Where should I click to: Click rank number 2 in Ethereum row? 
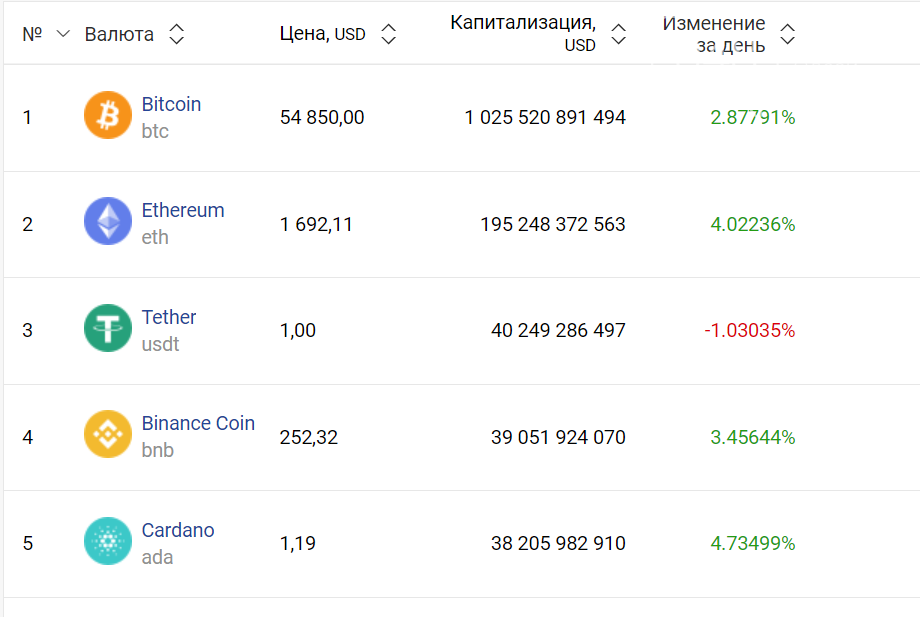click(28, 224)
